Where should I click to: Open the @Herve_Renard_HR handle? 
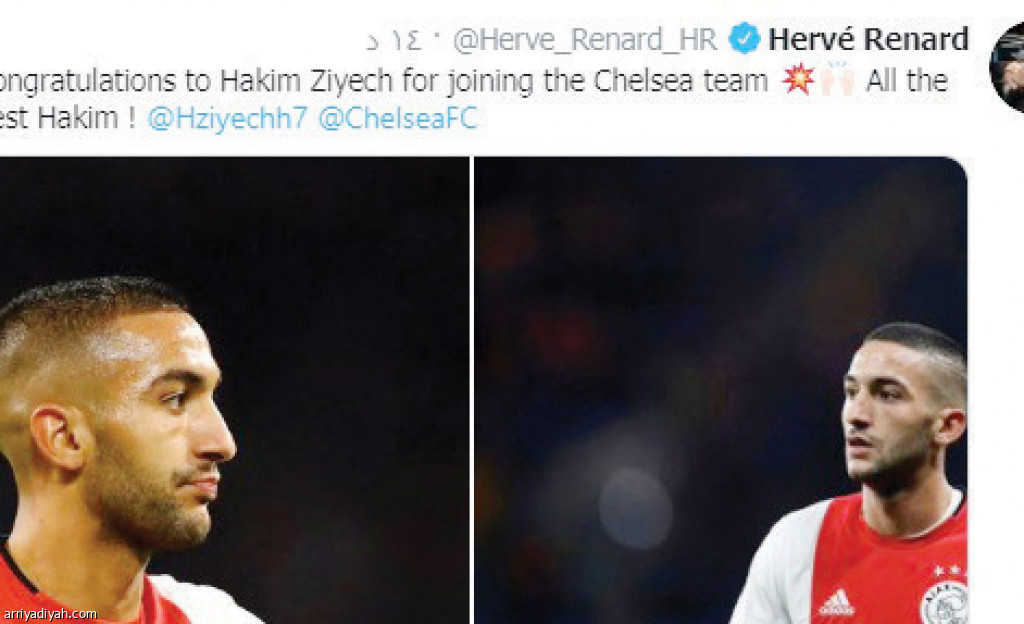pos(584,40)
